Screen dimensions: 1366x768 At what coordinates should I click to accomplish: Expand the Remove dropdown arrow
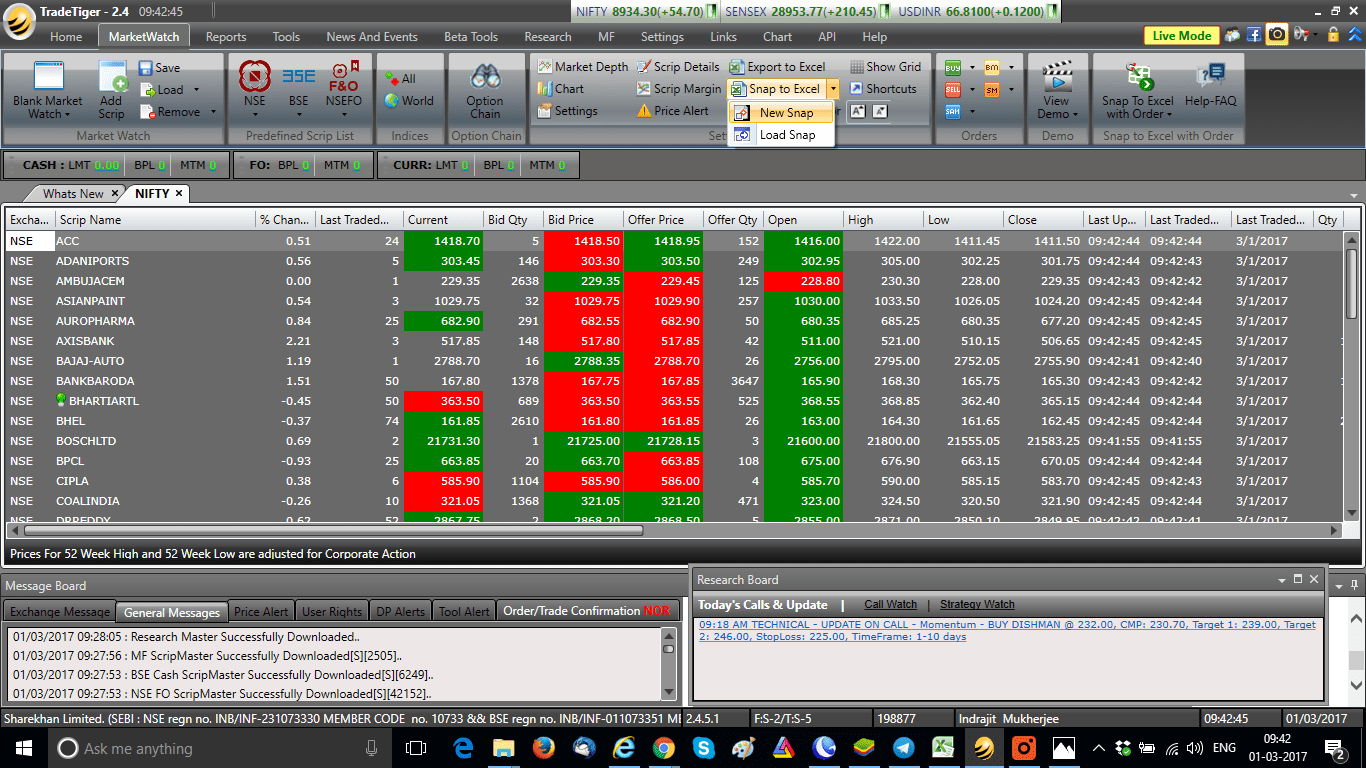[x=213, y=112]
